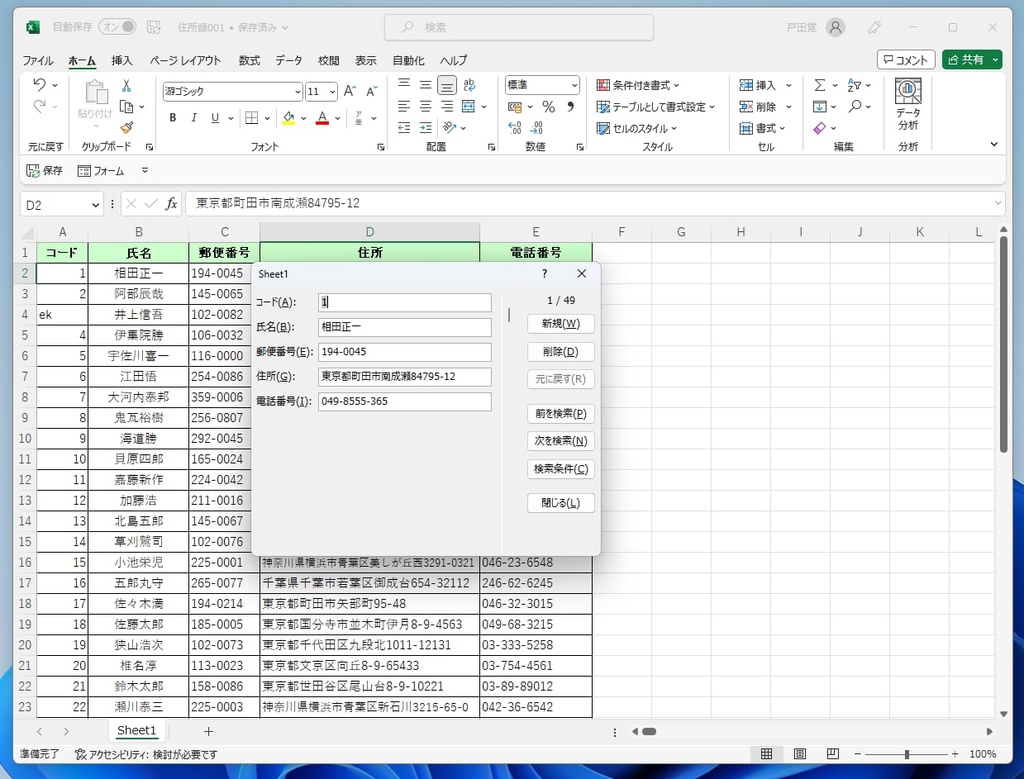Screen dimensions: 1024x779
Task: Click the Undo arrow icon
Action: point(40,85)
